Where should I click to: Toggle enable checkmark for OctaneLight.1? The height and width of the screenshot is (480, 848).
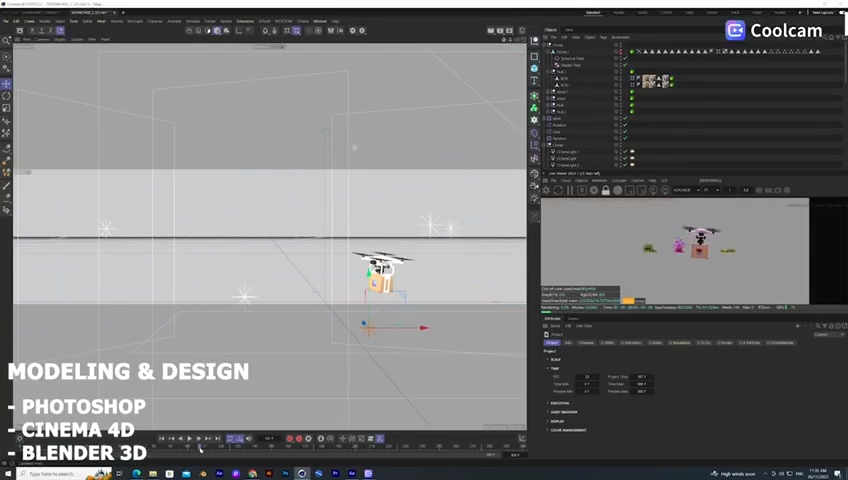[625, 152]
